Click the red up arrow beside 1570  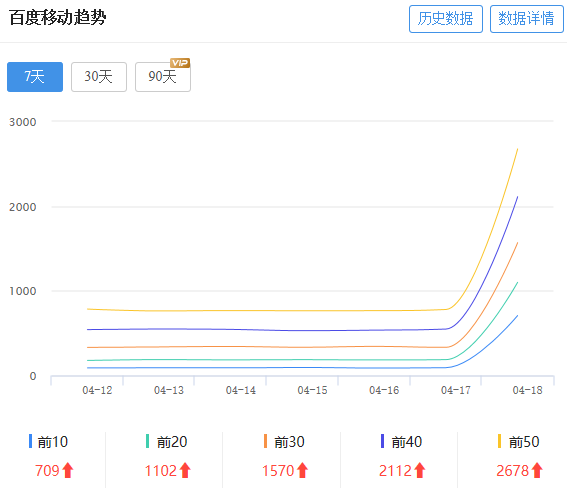(302, 470)
